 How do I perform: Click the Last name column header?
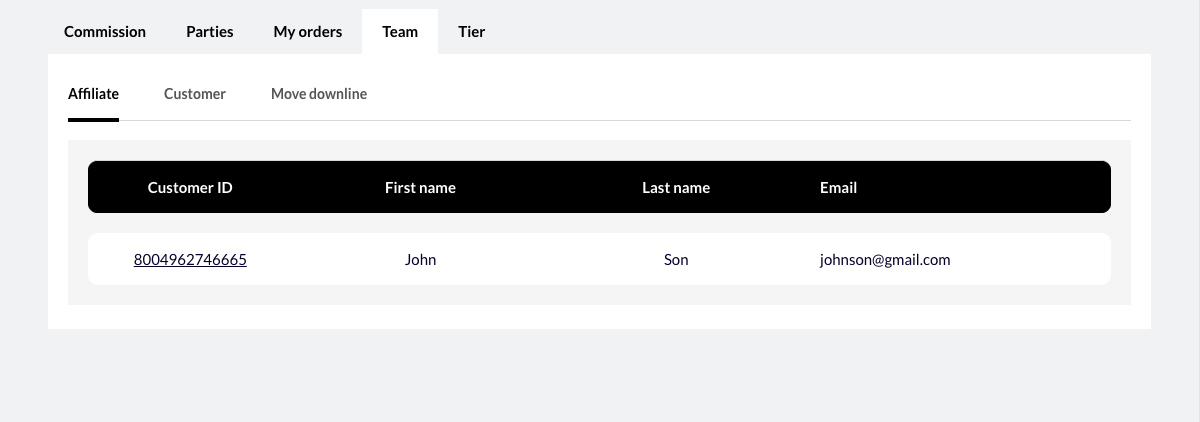[x=676, y=188]
